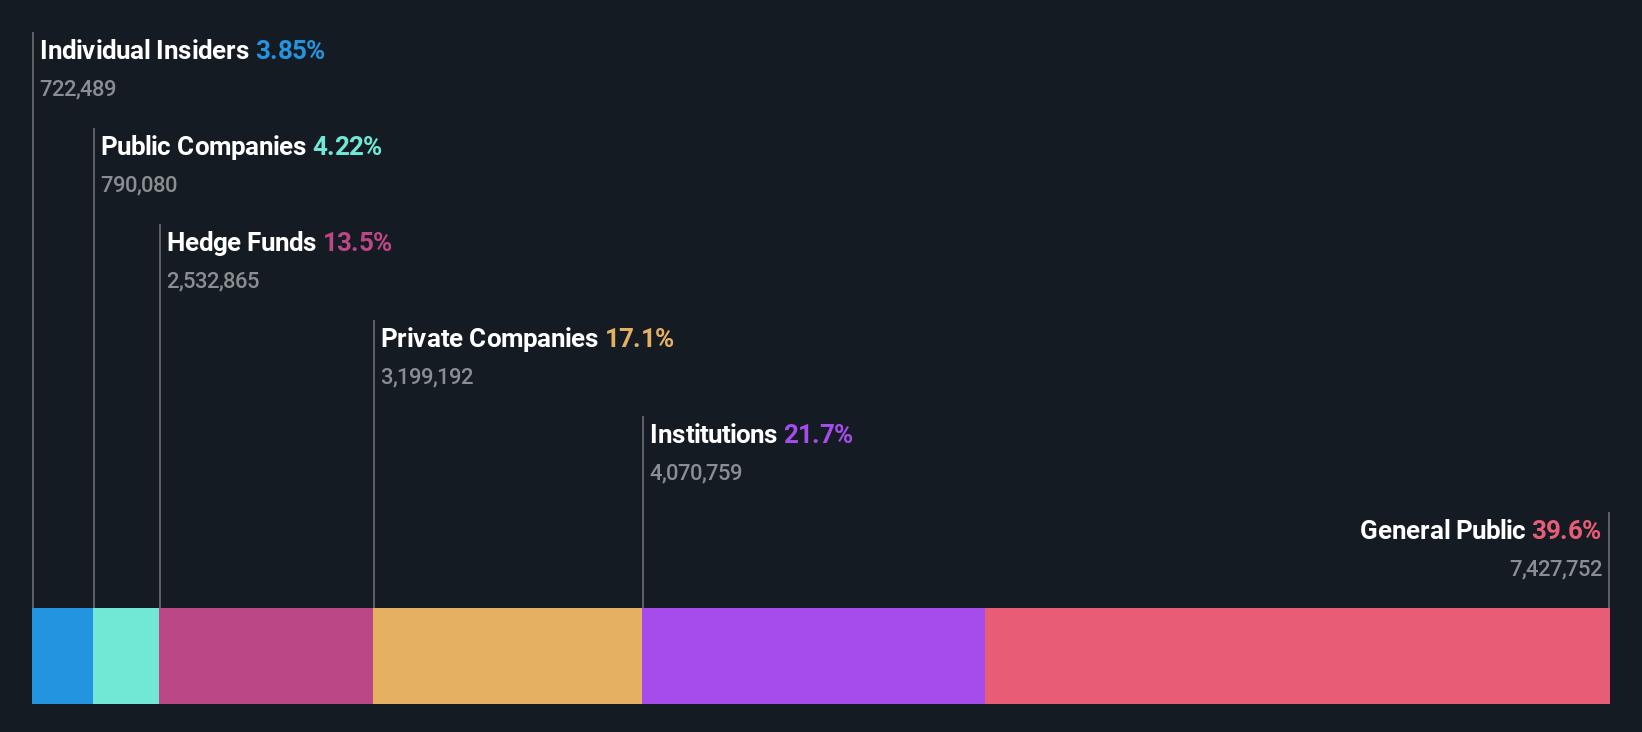
Task: Select the Hedge Funds label
Action: (x=241, y=242)
